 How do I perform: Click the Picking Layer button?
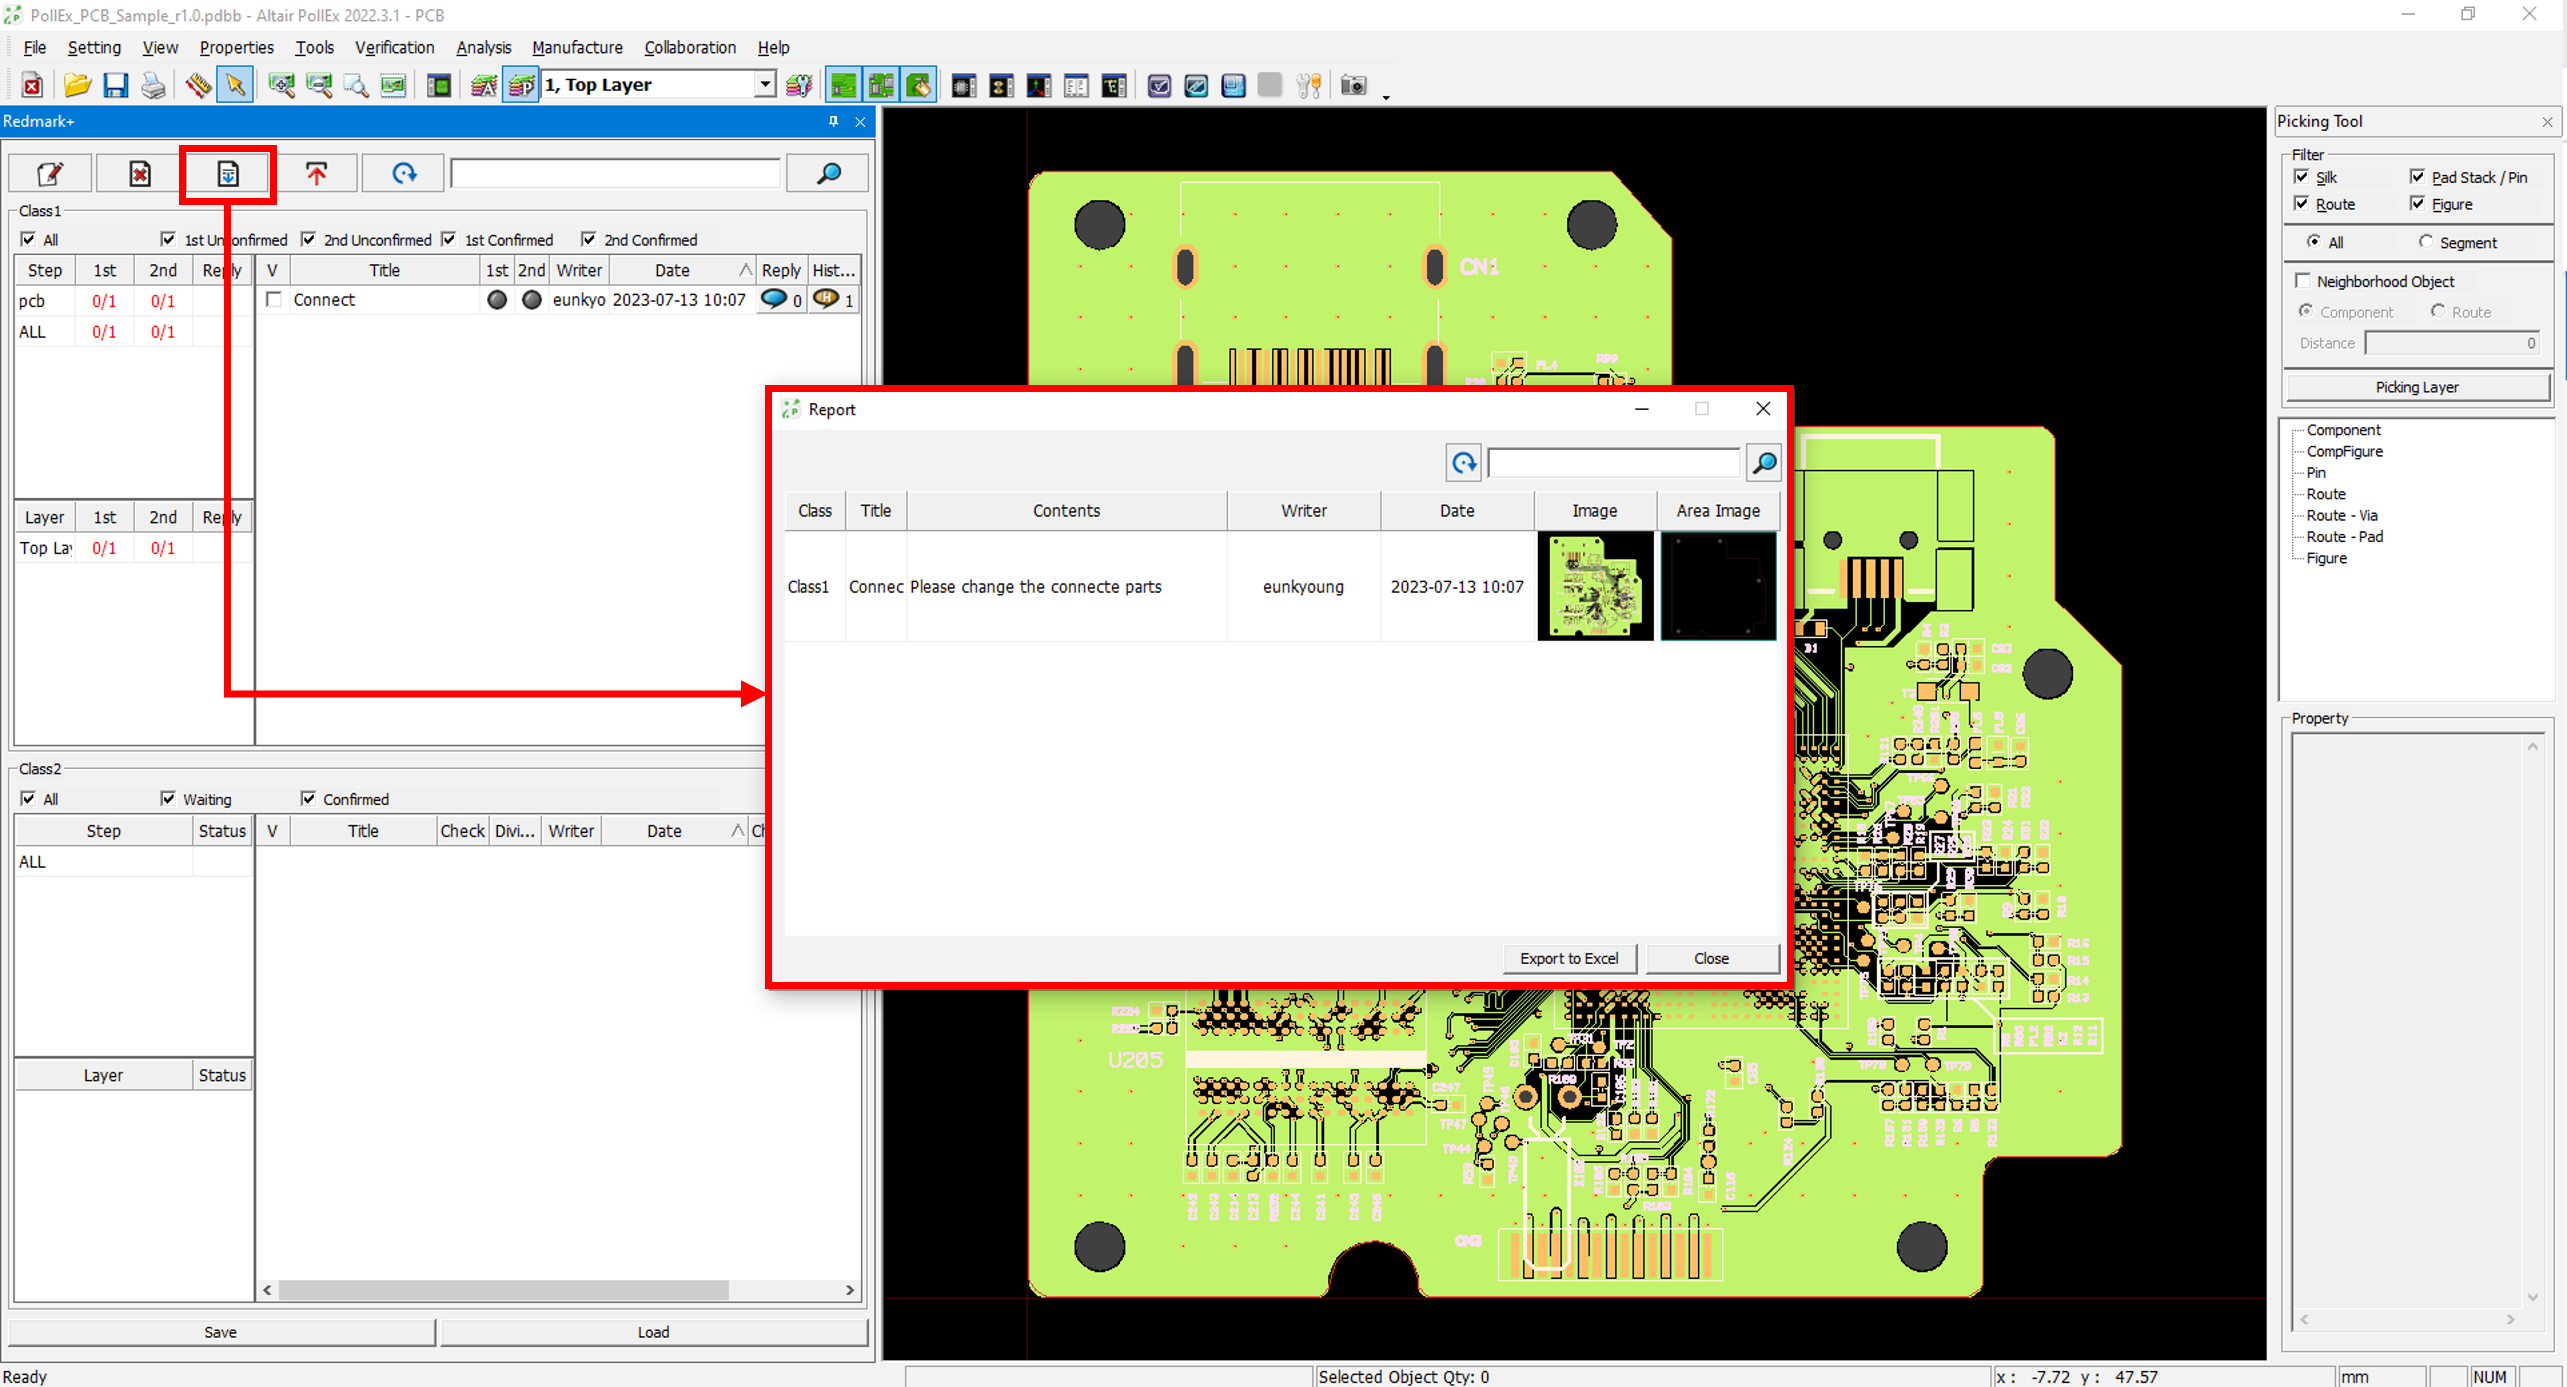[2416, 387]
